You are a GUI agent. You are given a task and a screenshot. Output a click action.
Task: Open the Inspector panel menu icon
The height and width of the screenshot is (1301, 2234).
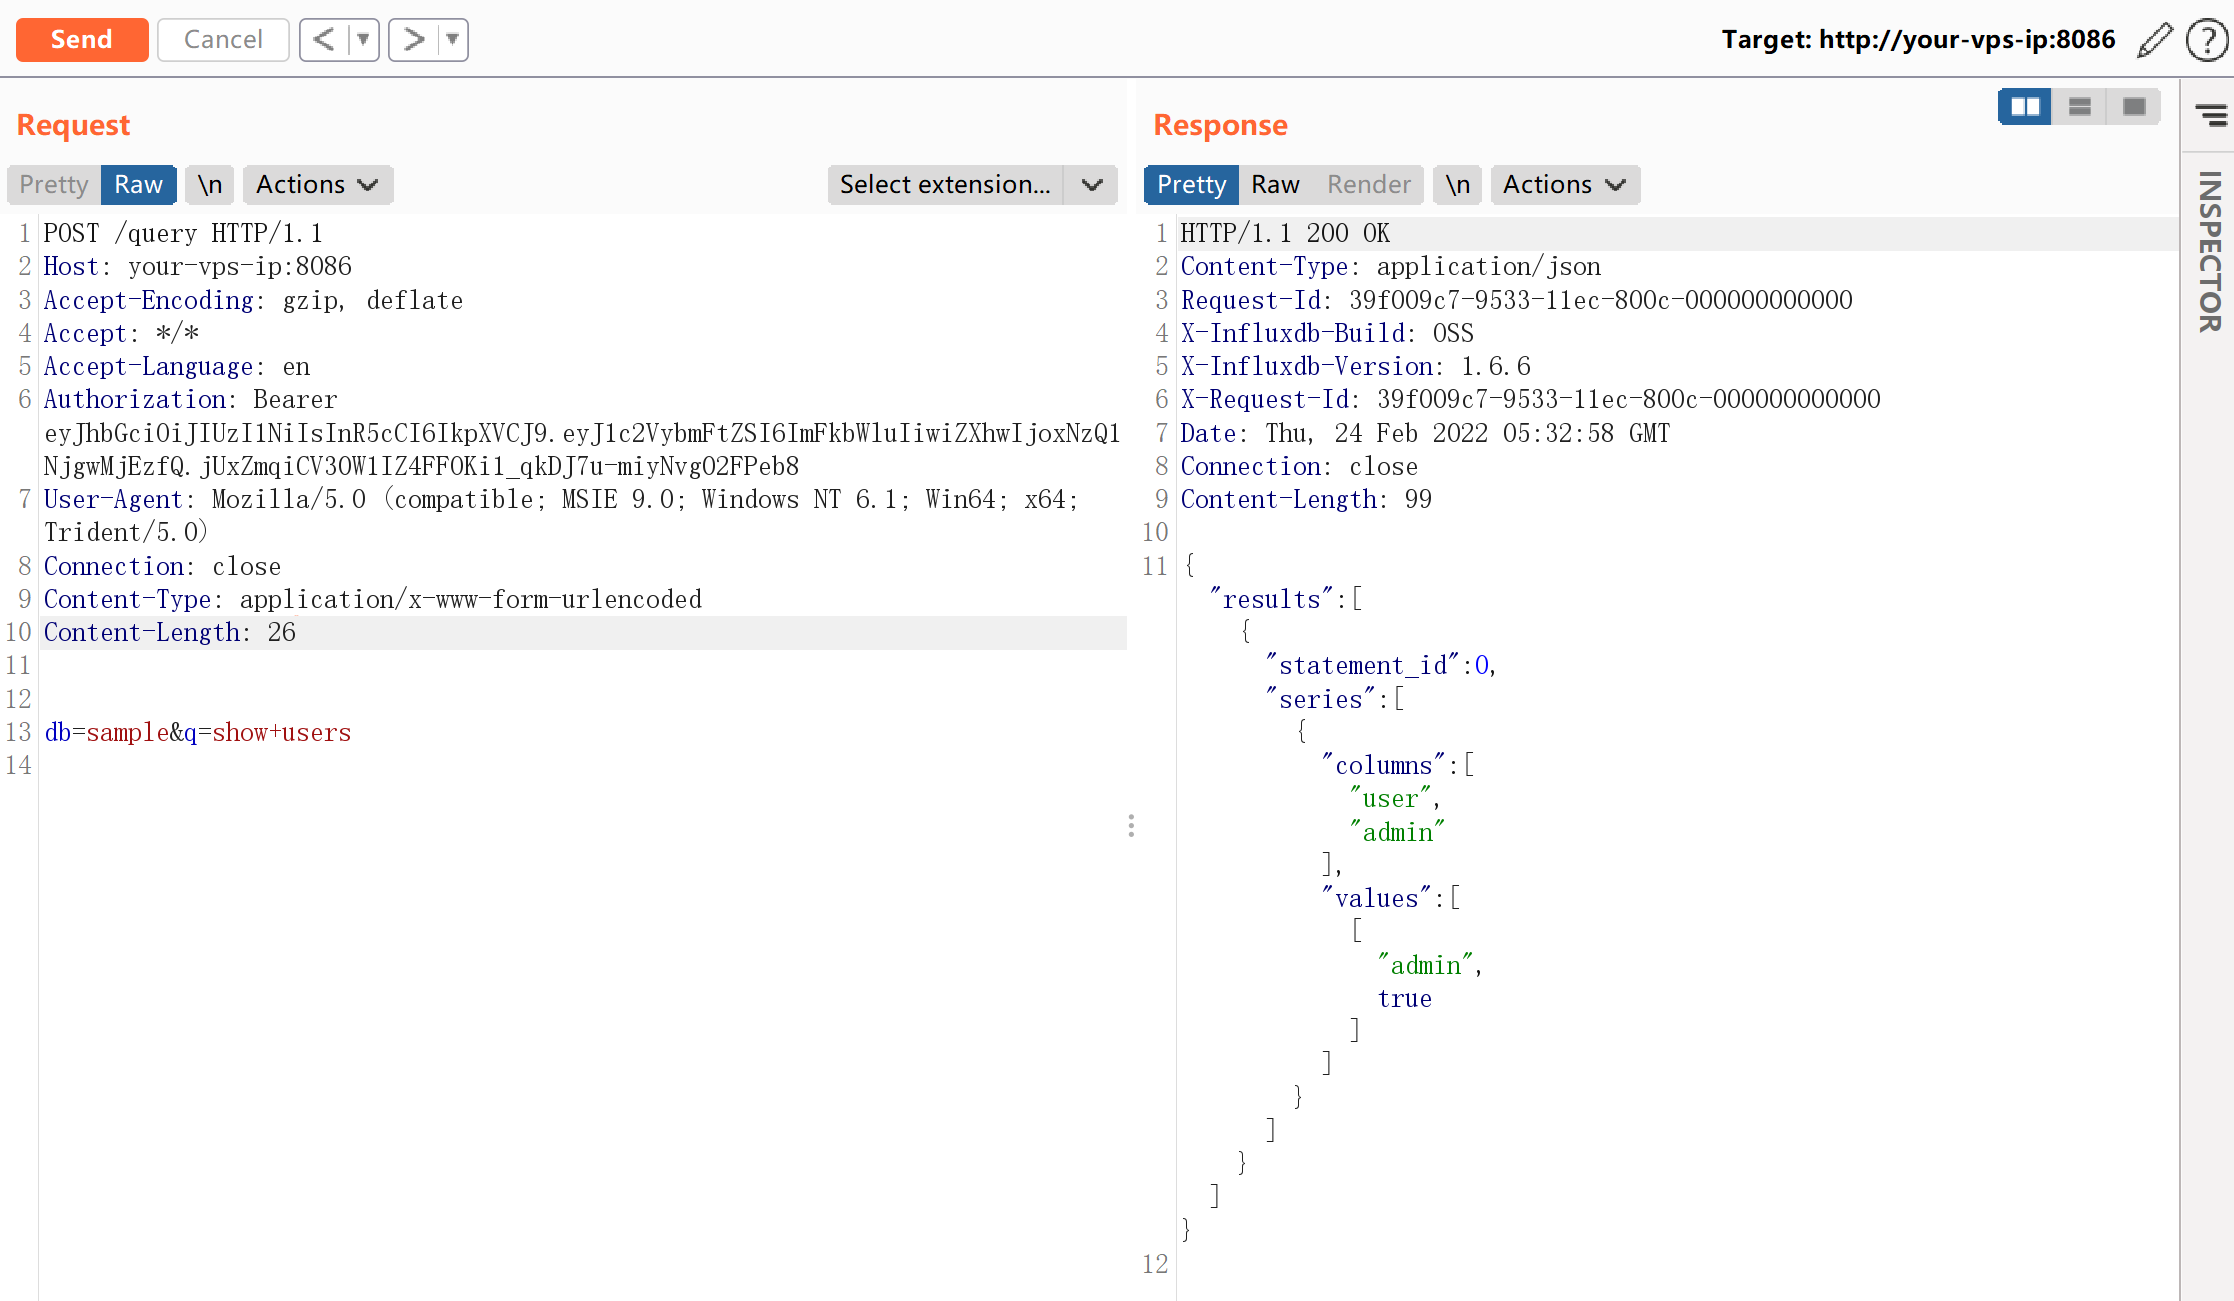[x=2210, y=115]
